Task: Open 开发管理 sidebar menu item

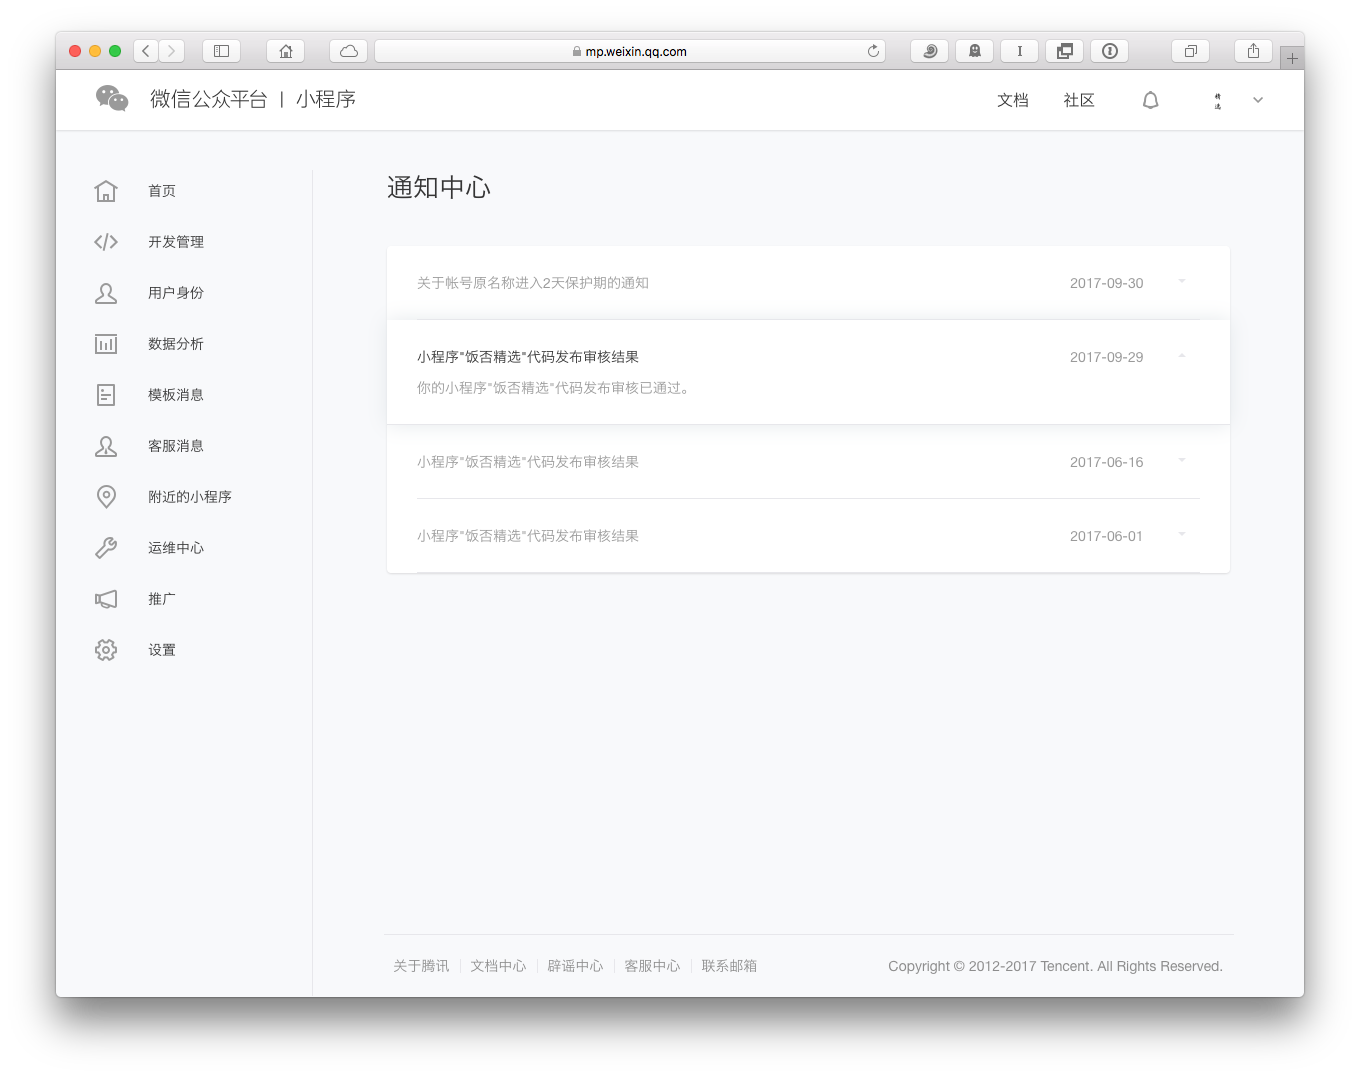Action: [x=176, y=242]
